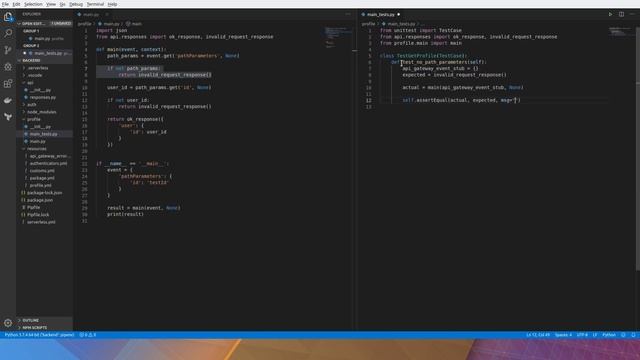Collapse the BACKEND folder section
Screen dimensions: 640x360
click(x=44, y=60)
